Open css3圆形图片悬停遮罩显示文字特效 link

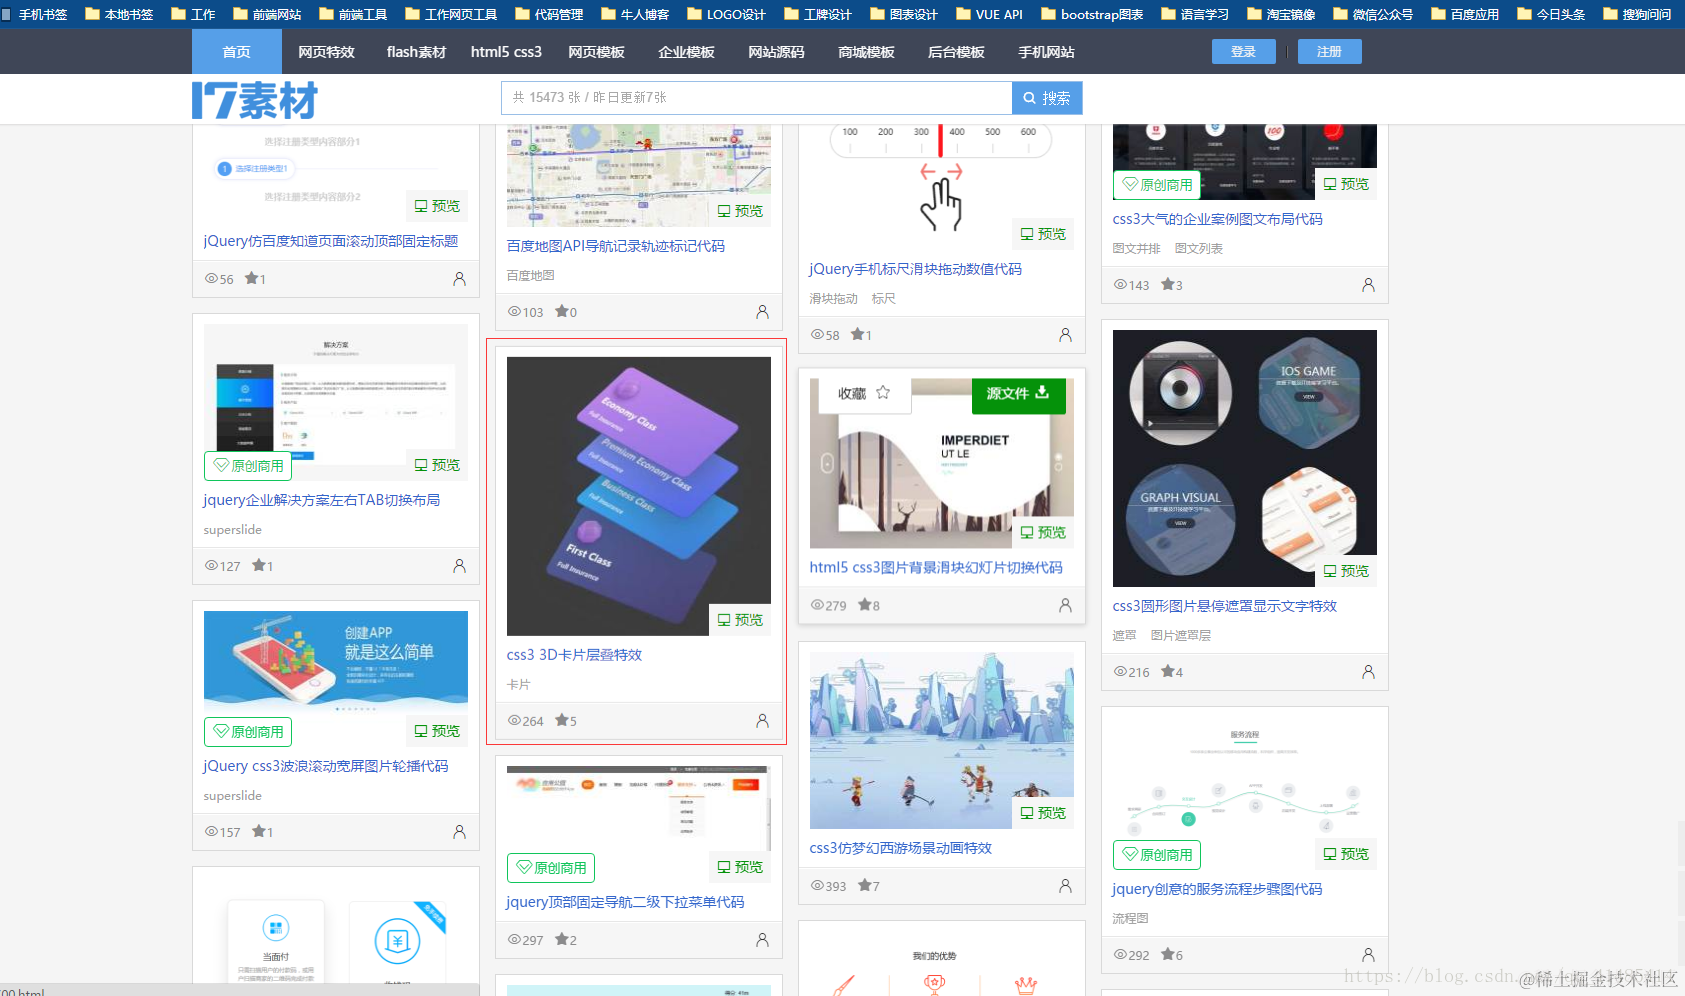[1224, 606]
